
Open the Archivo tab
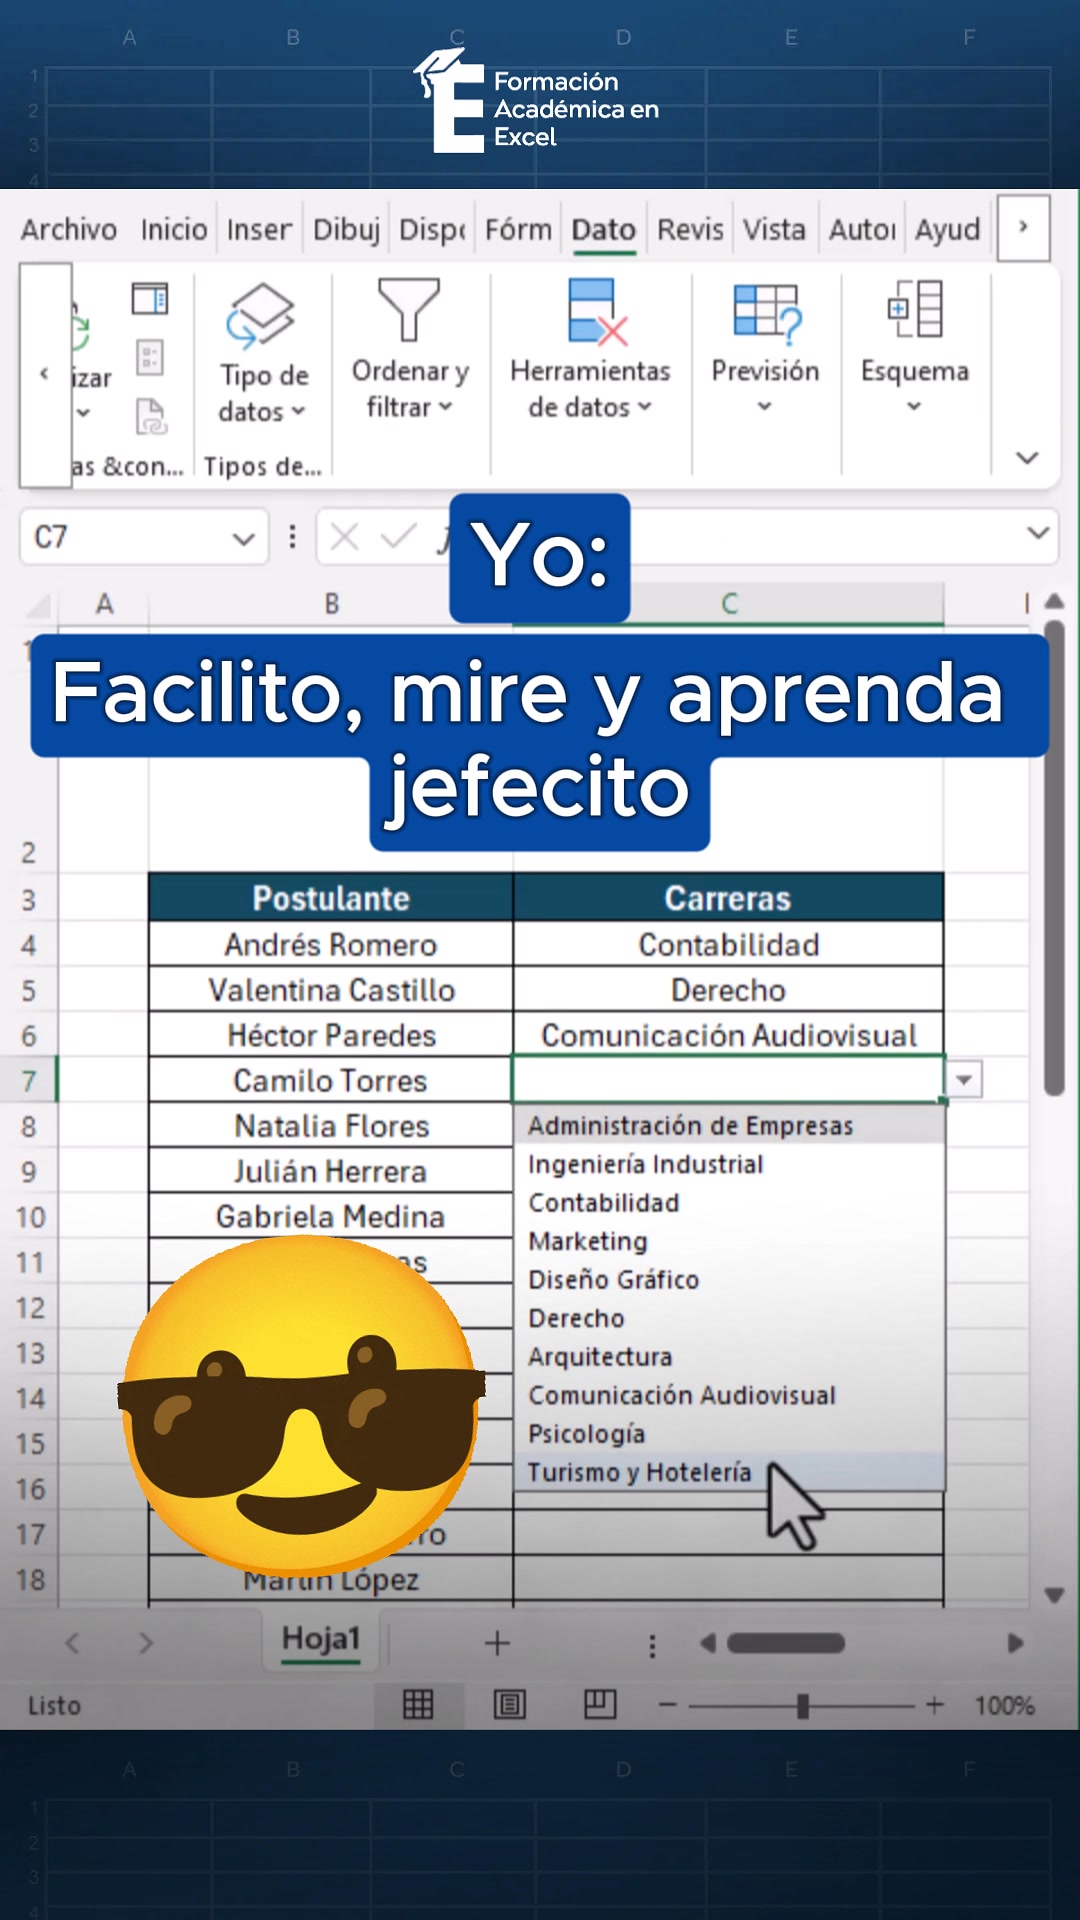69,230
